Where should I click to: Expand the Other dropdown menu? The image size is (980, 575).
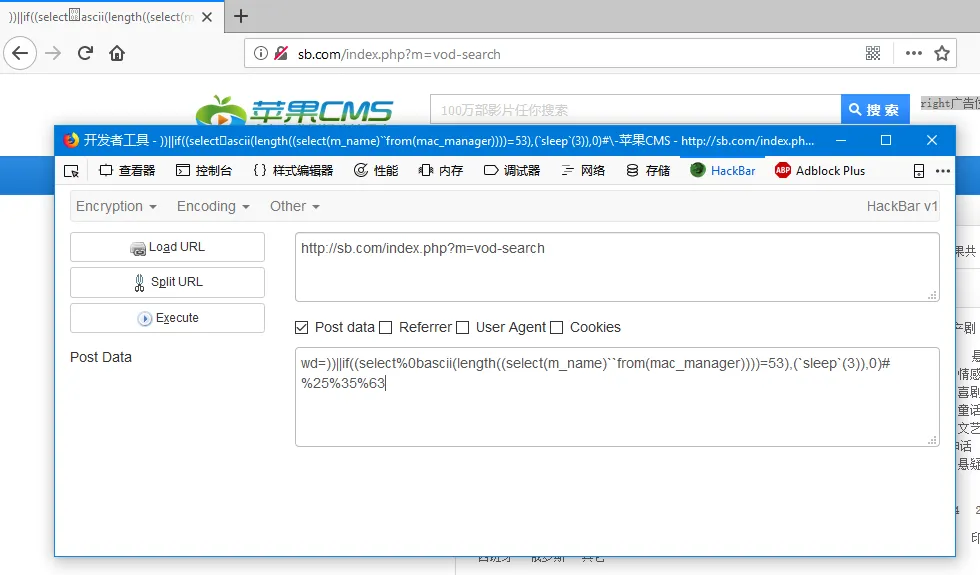coord(294,206)
